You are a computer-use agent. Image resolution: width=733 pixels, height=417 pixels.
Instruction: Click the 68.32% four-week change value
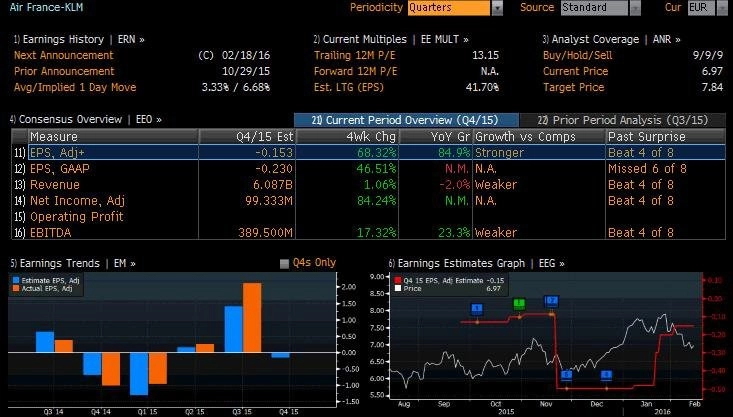click(377, 152)
